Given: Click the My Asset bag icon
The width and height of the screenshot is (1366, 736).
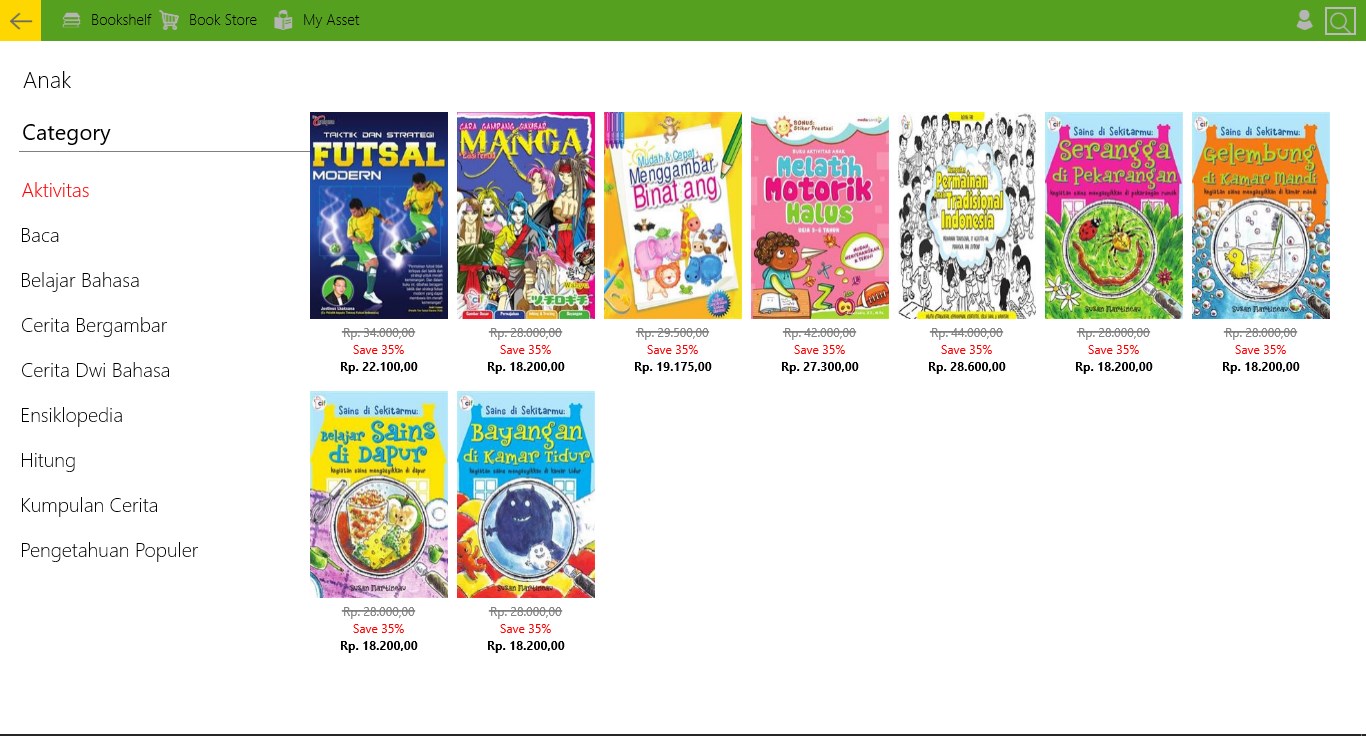Looking at the screenshot, I should (x=284, y=20).
